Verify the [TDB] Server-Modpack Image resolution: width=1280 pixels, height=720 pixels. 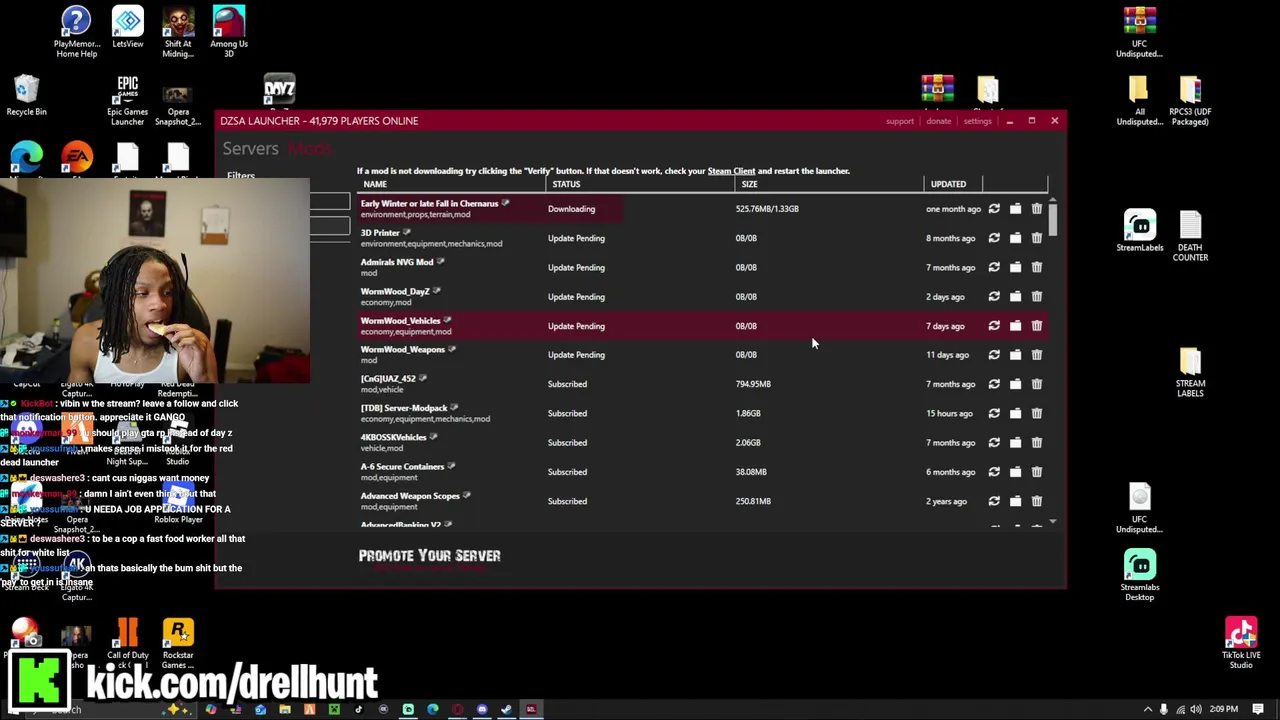[994, 413]
